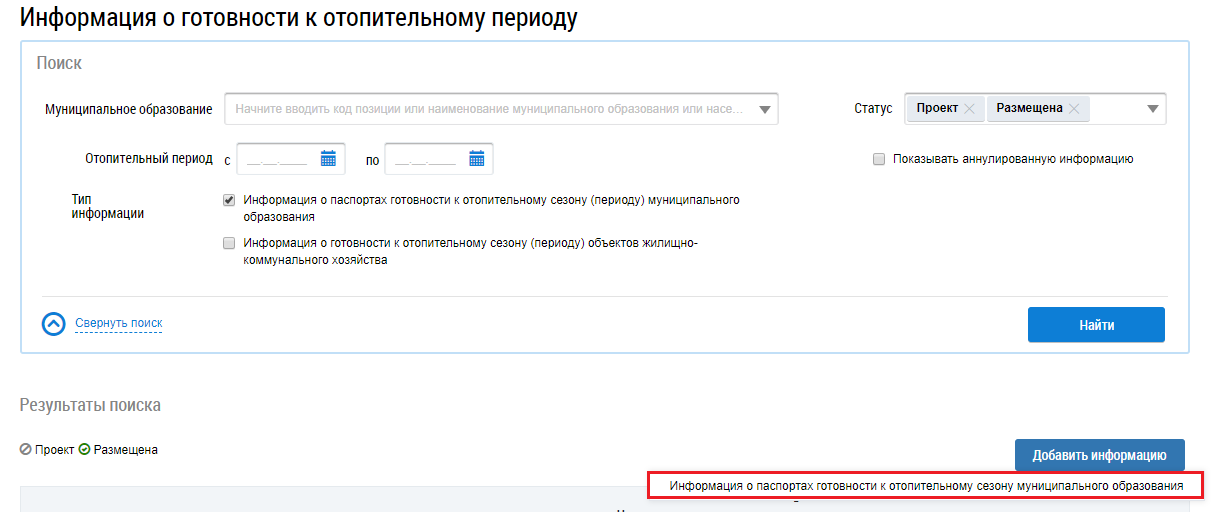The width and height of the screenshot is (1224, 512).
Task: Click the Свернуть поиск link
Action: tap(118, 323)
